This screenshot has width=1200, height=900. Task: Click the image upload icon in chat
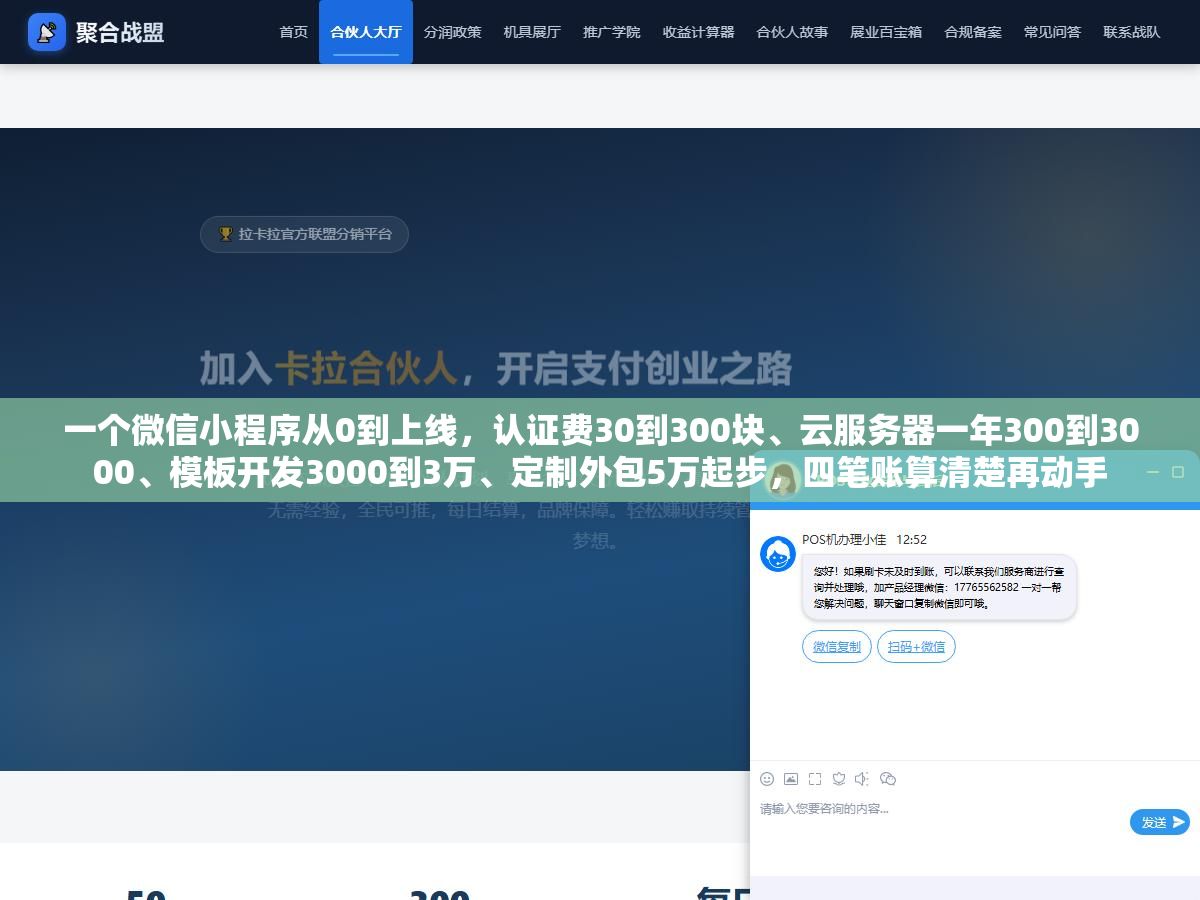click(x=791, y=779)
